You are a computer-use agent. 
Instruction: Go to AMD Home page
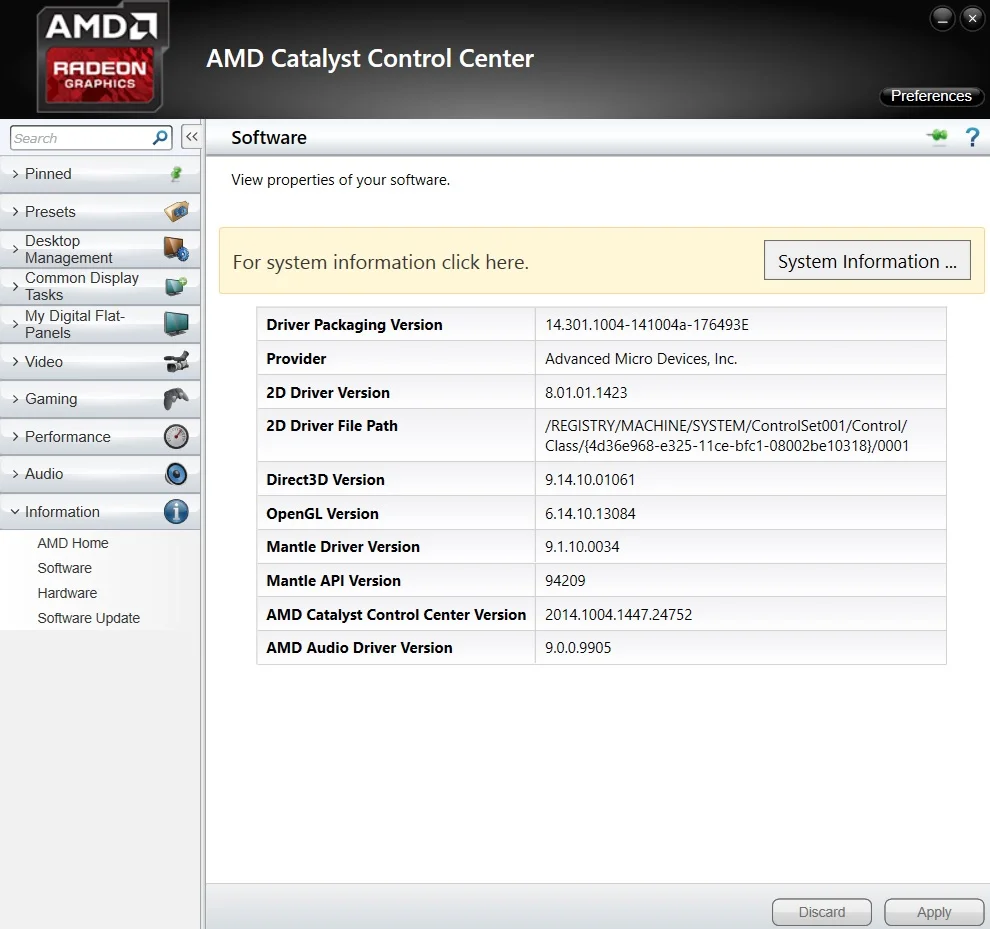(x=73, y=543)
